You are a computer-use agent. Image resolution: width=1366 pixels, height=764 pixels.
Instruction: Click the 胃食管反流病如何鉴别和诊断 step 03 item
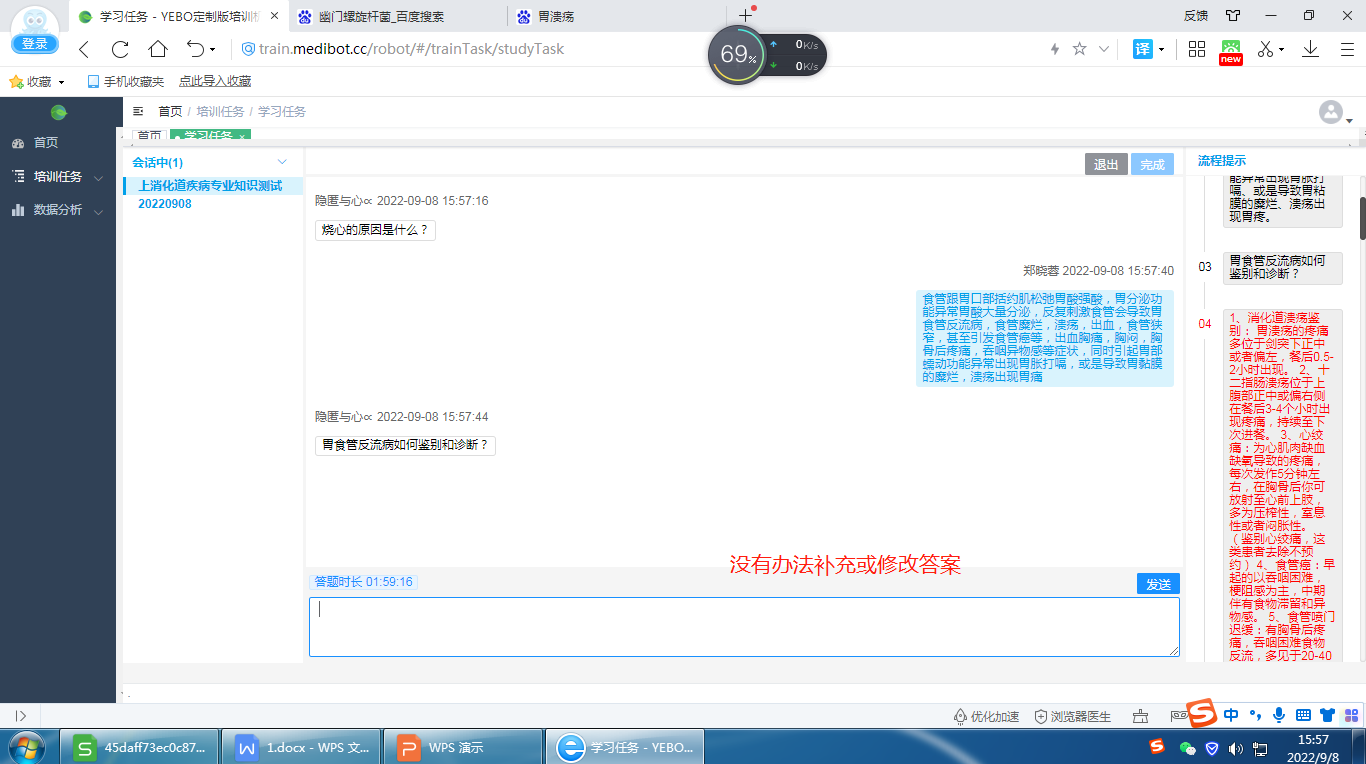click(1283, 267)
